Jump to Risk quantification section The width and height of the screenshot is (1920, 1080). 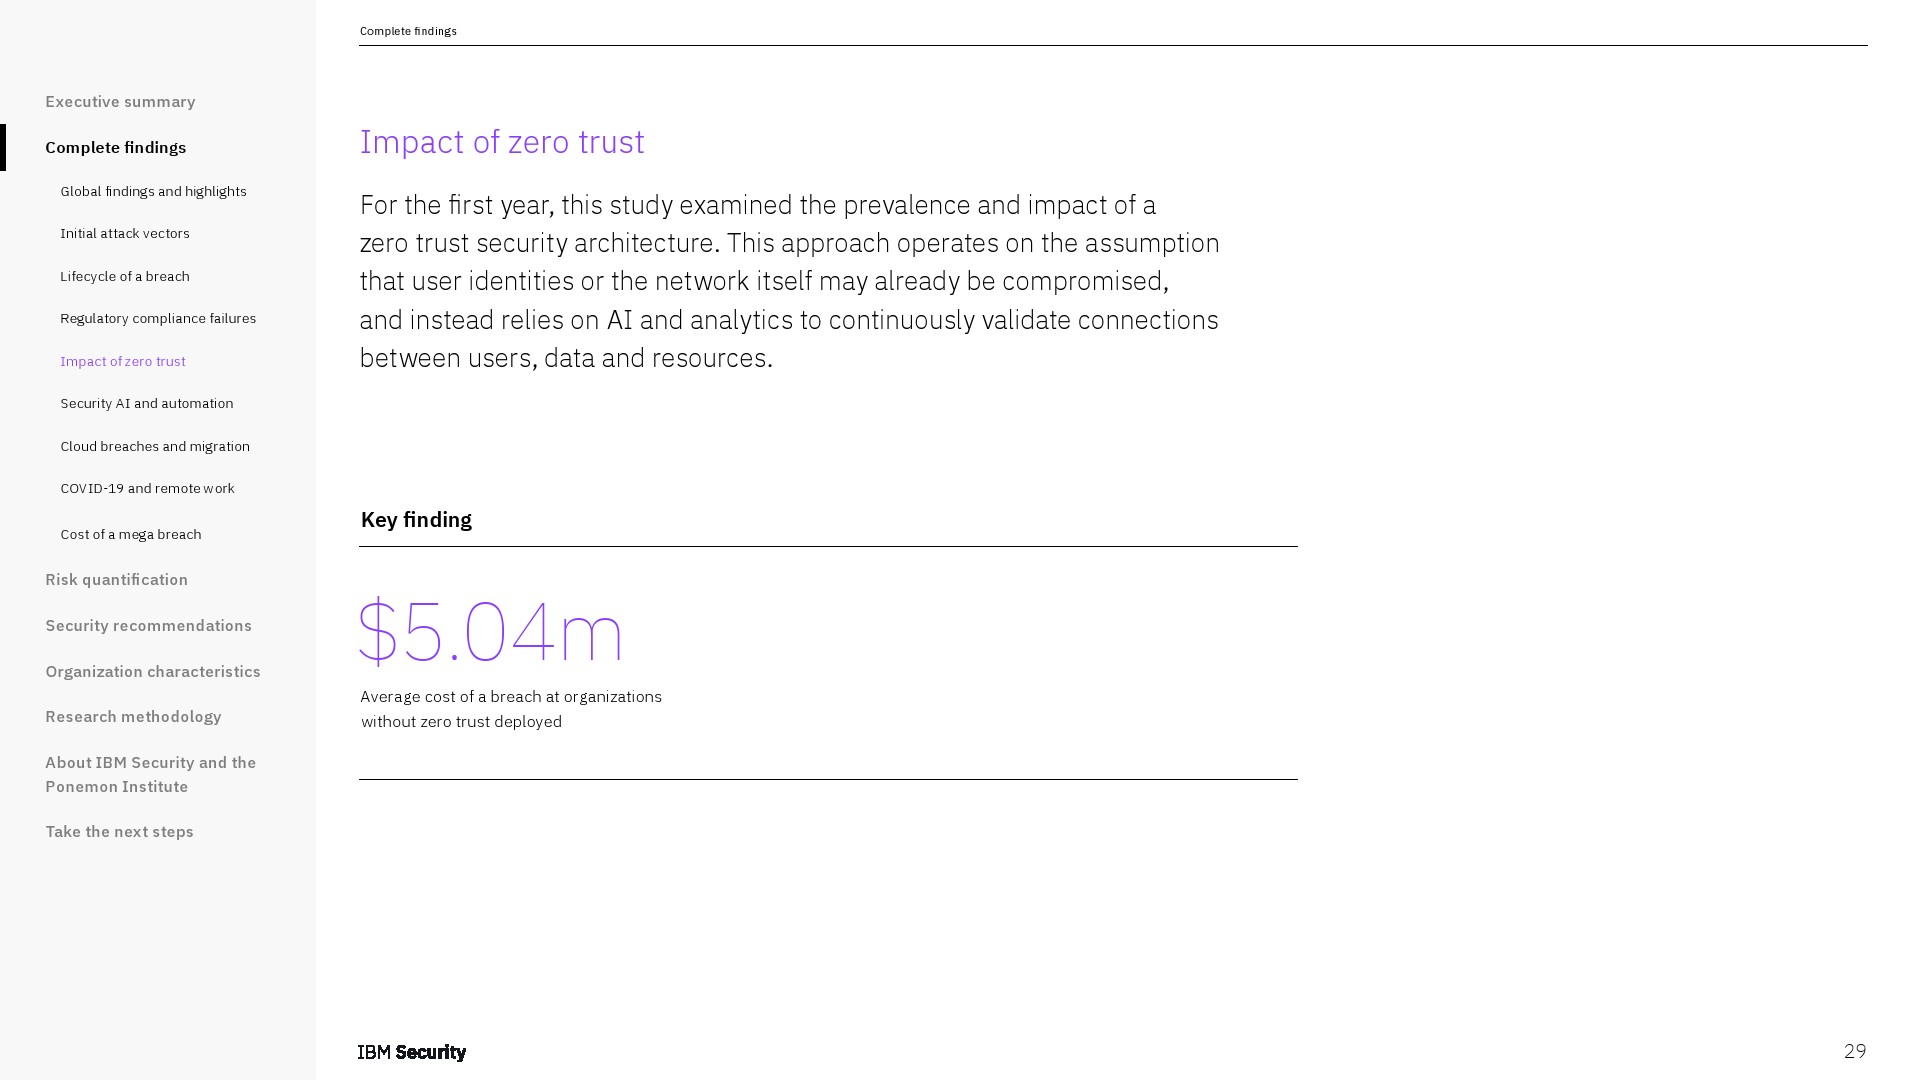click(116, 580)
